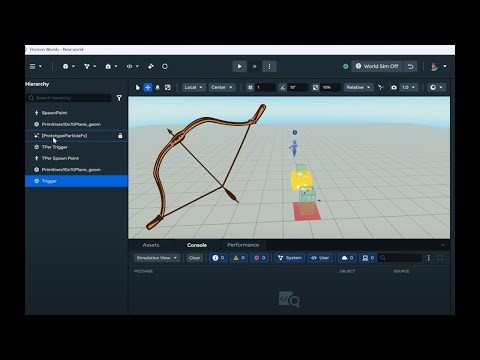Viewport: 480px width, 360px height.
Task: Choose the Move tool in viewport toolbar
Action: click(x=148, y=87)
